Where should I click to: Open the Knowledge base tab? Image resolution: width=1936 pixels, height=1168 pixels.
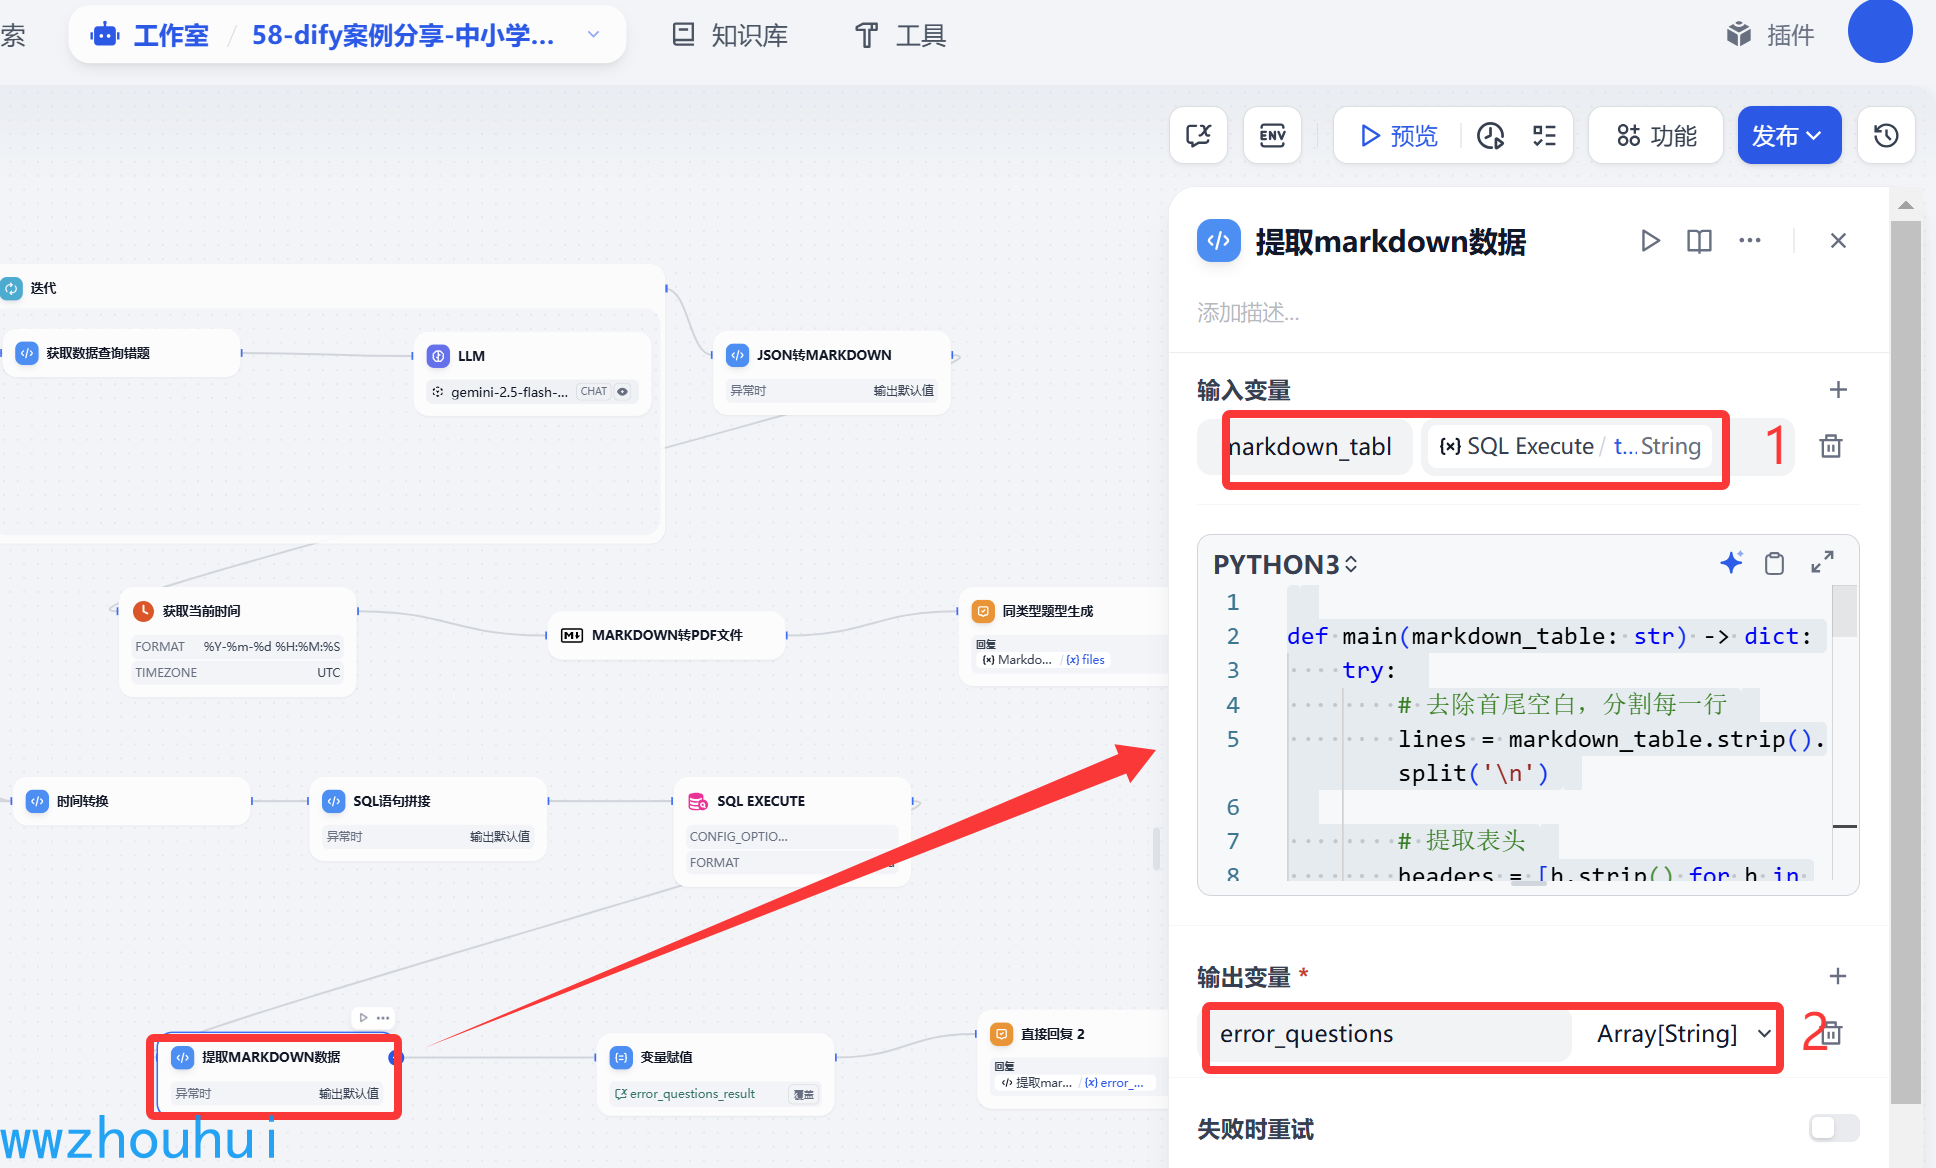point(730,35)
